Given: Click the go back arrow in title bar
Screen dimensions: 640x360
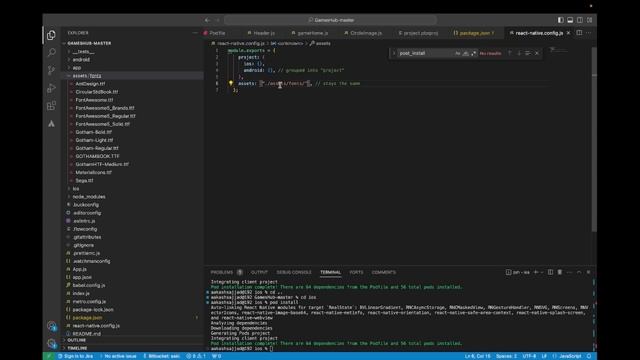Looking at the screenshot, I should pos(207,20).
